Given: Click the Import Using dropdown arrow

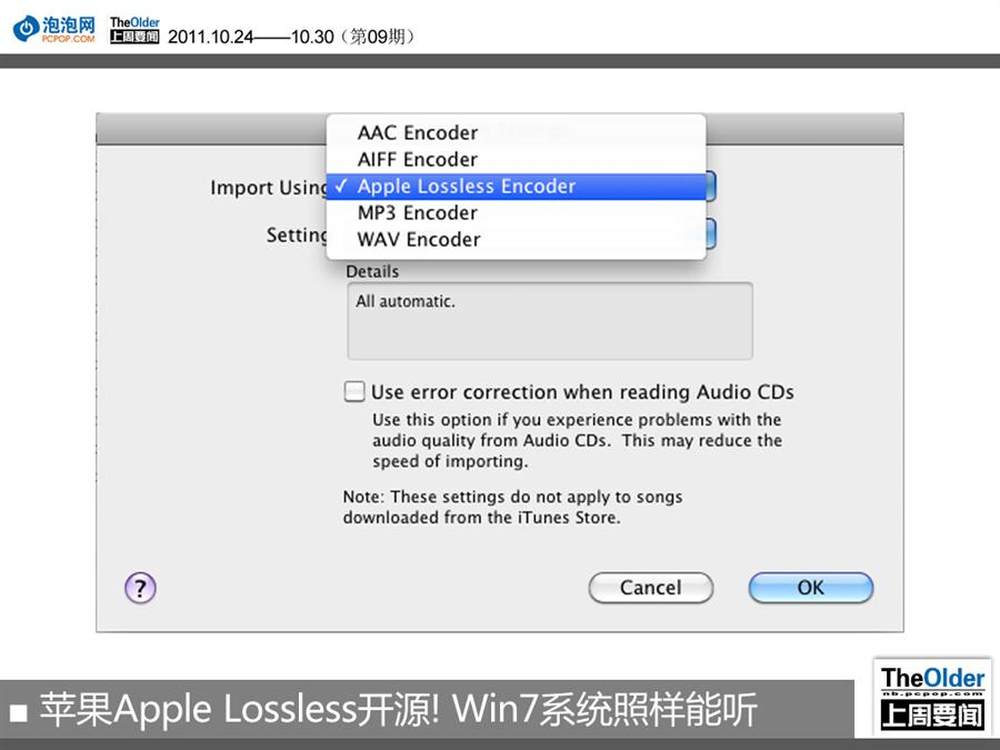Looking at the screenshot, I should point(710,186).
